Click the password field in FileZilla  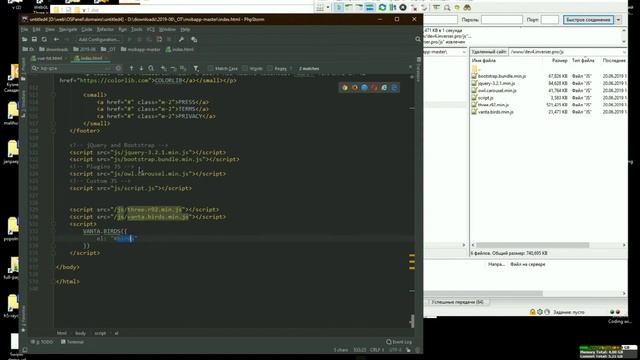coord(502,20)
